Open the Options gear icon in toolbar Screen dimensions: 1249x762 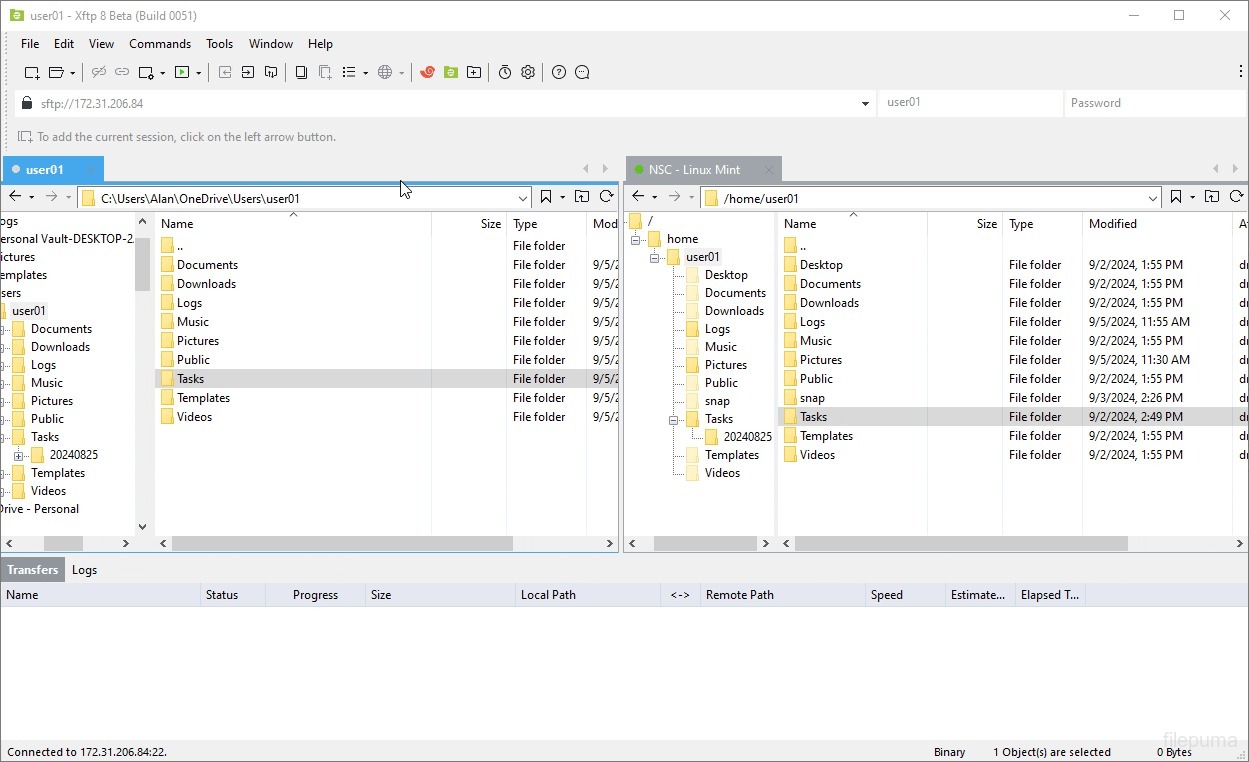pyautogui.click(x=528, y=72)
